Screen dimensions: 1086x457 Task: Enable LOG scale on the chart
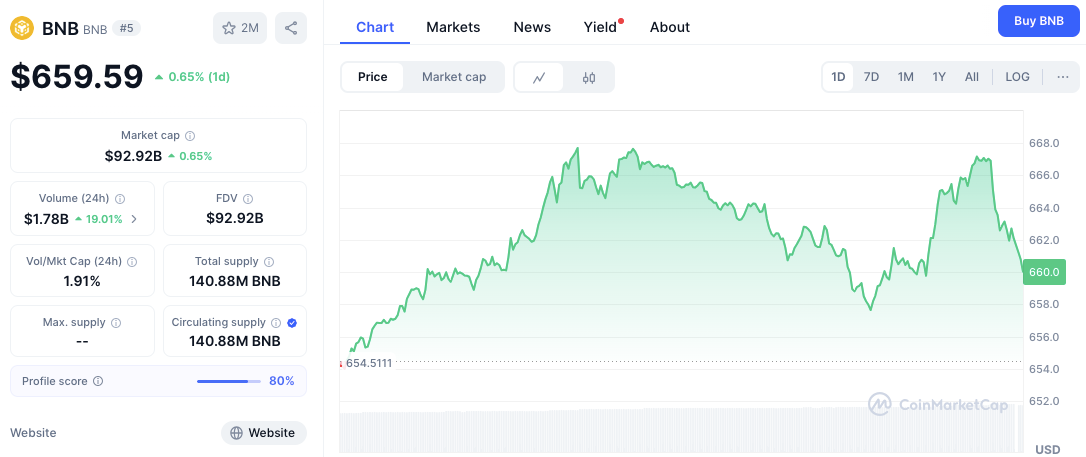point(1017,77)
